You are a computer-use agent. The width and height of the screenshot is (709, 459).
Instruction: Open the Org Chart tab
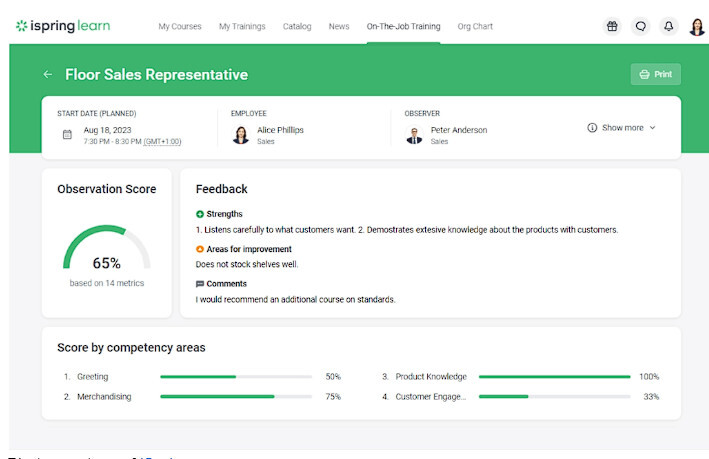click(475, 26)
